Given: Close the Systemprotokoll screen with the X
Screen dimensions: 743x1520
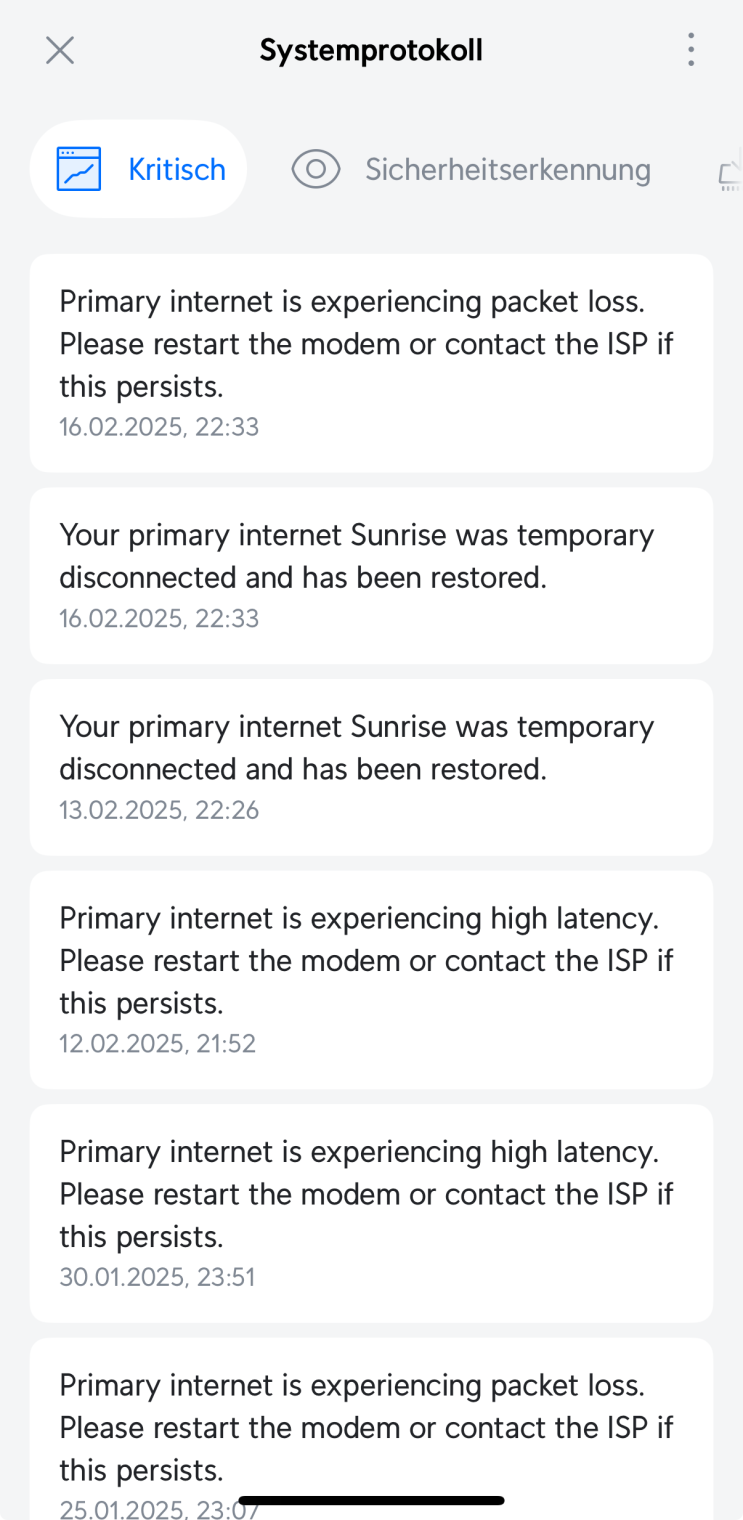Looking at the screenshot, I should (60, 50).
